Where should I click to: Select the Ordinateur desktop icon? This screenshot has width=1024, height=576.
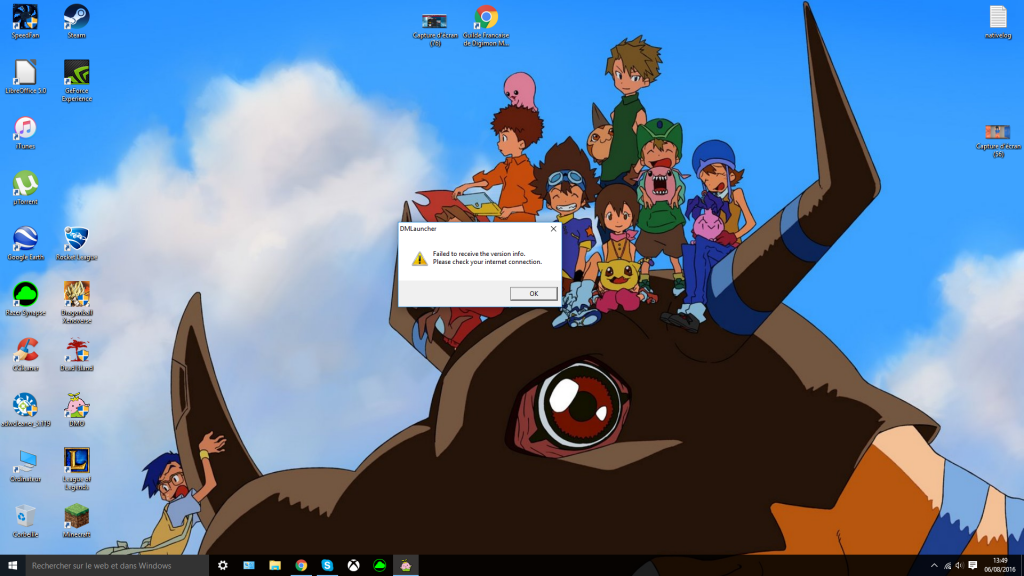click(25, 466)
